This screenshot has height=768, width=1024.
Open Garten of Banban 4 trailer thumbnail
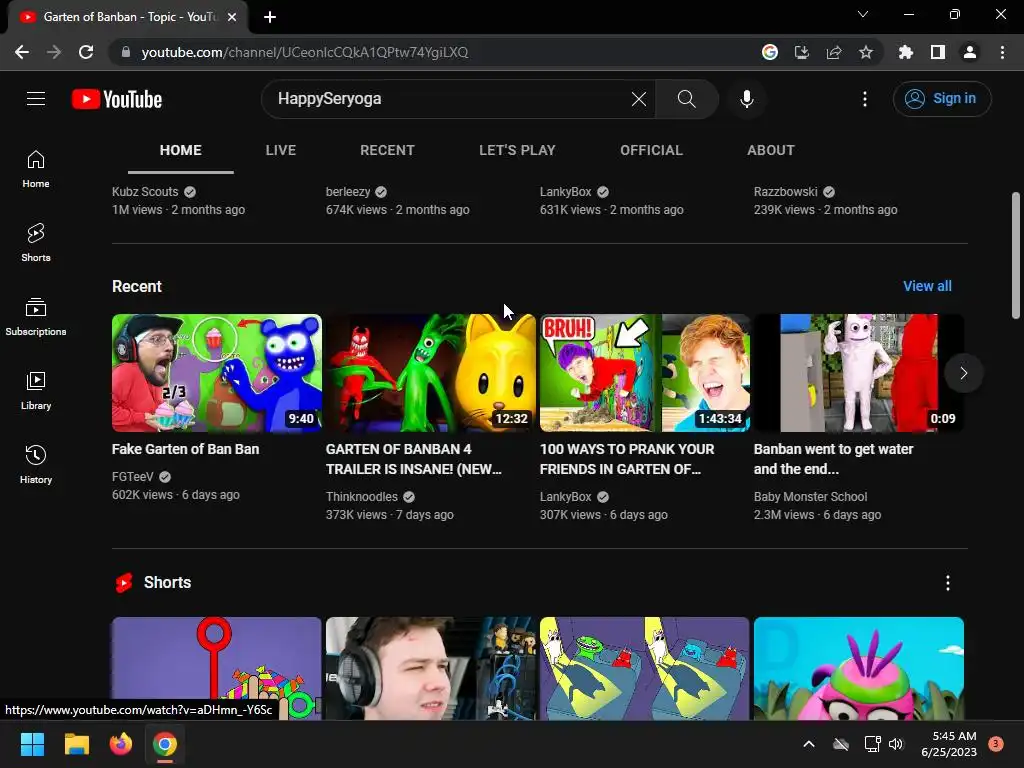tap(431, 373)
